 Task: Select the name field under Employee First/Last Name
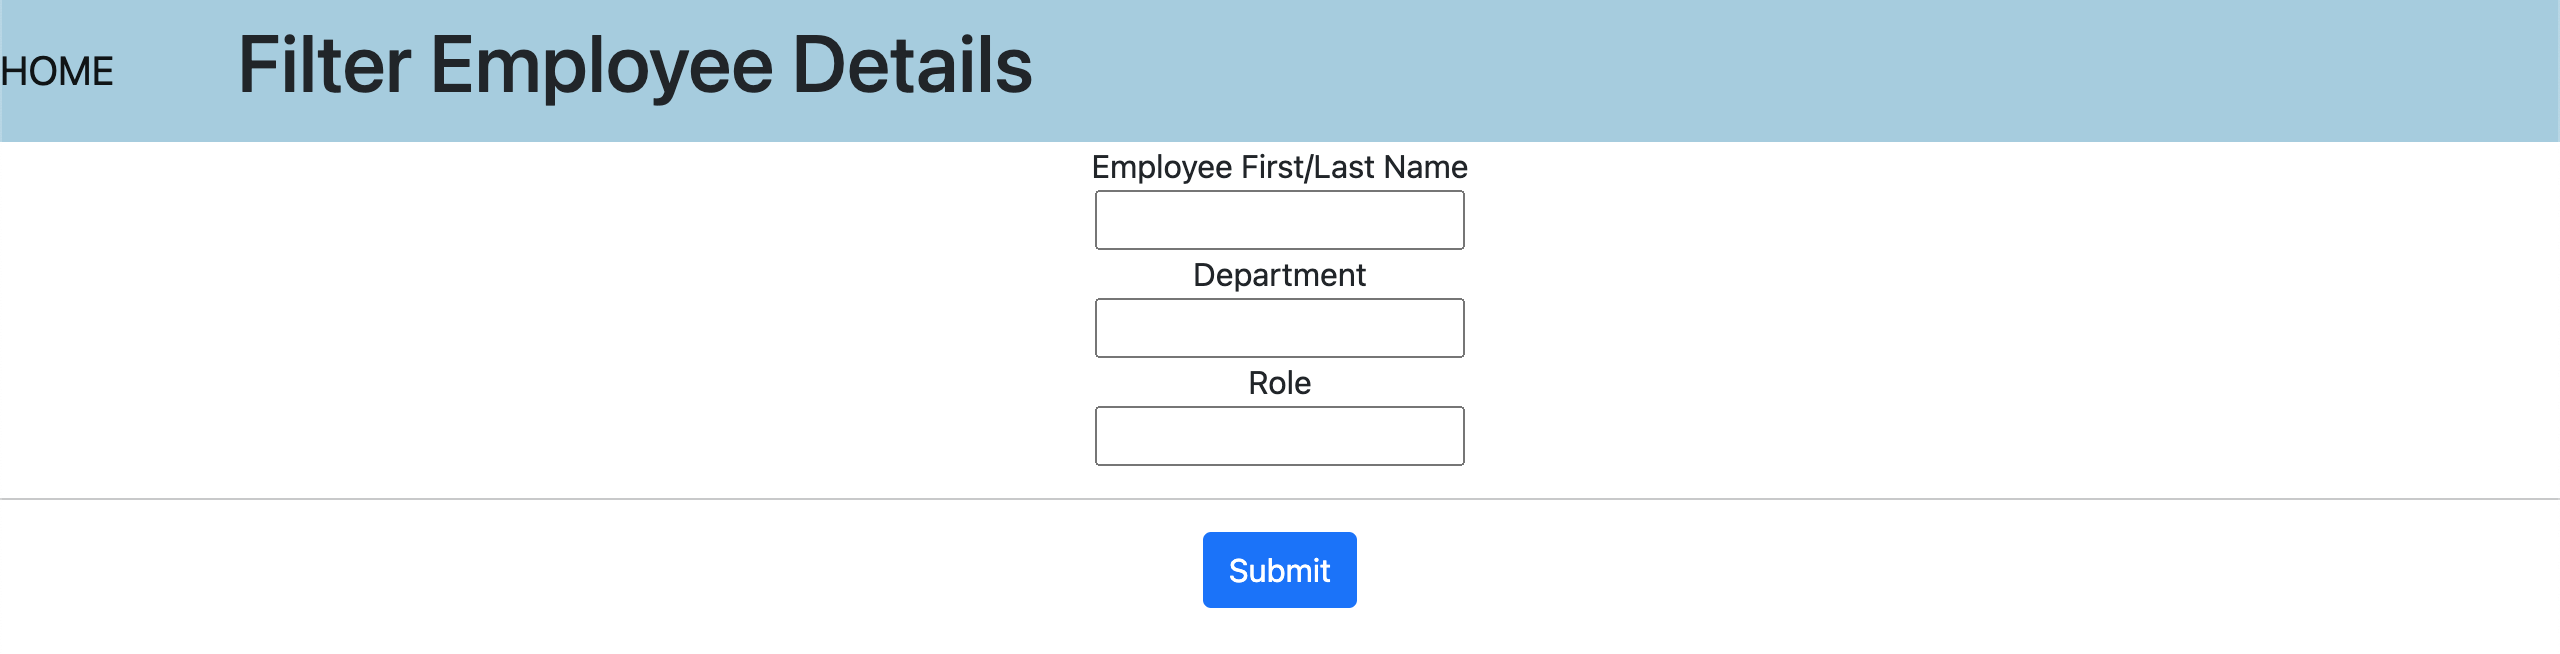1280,220
